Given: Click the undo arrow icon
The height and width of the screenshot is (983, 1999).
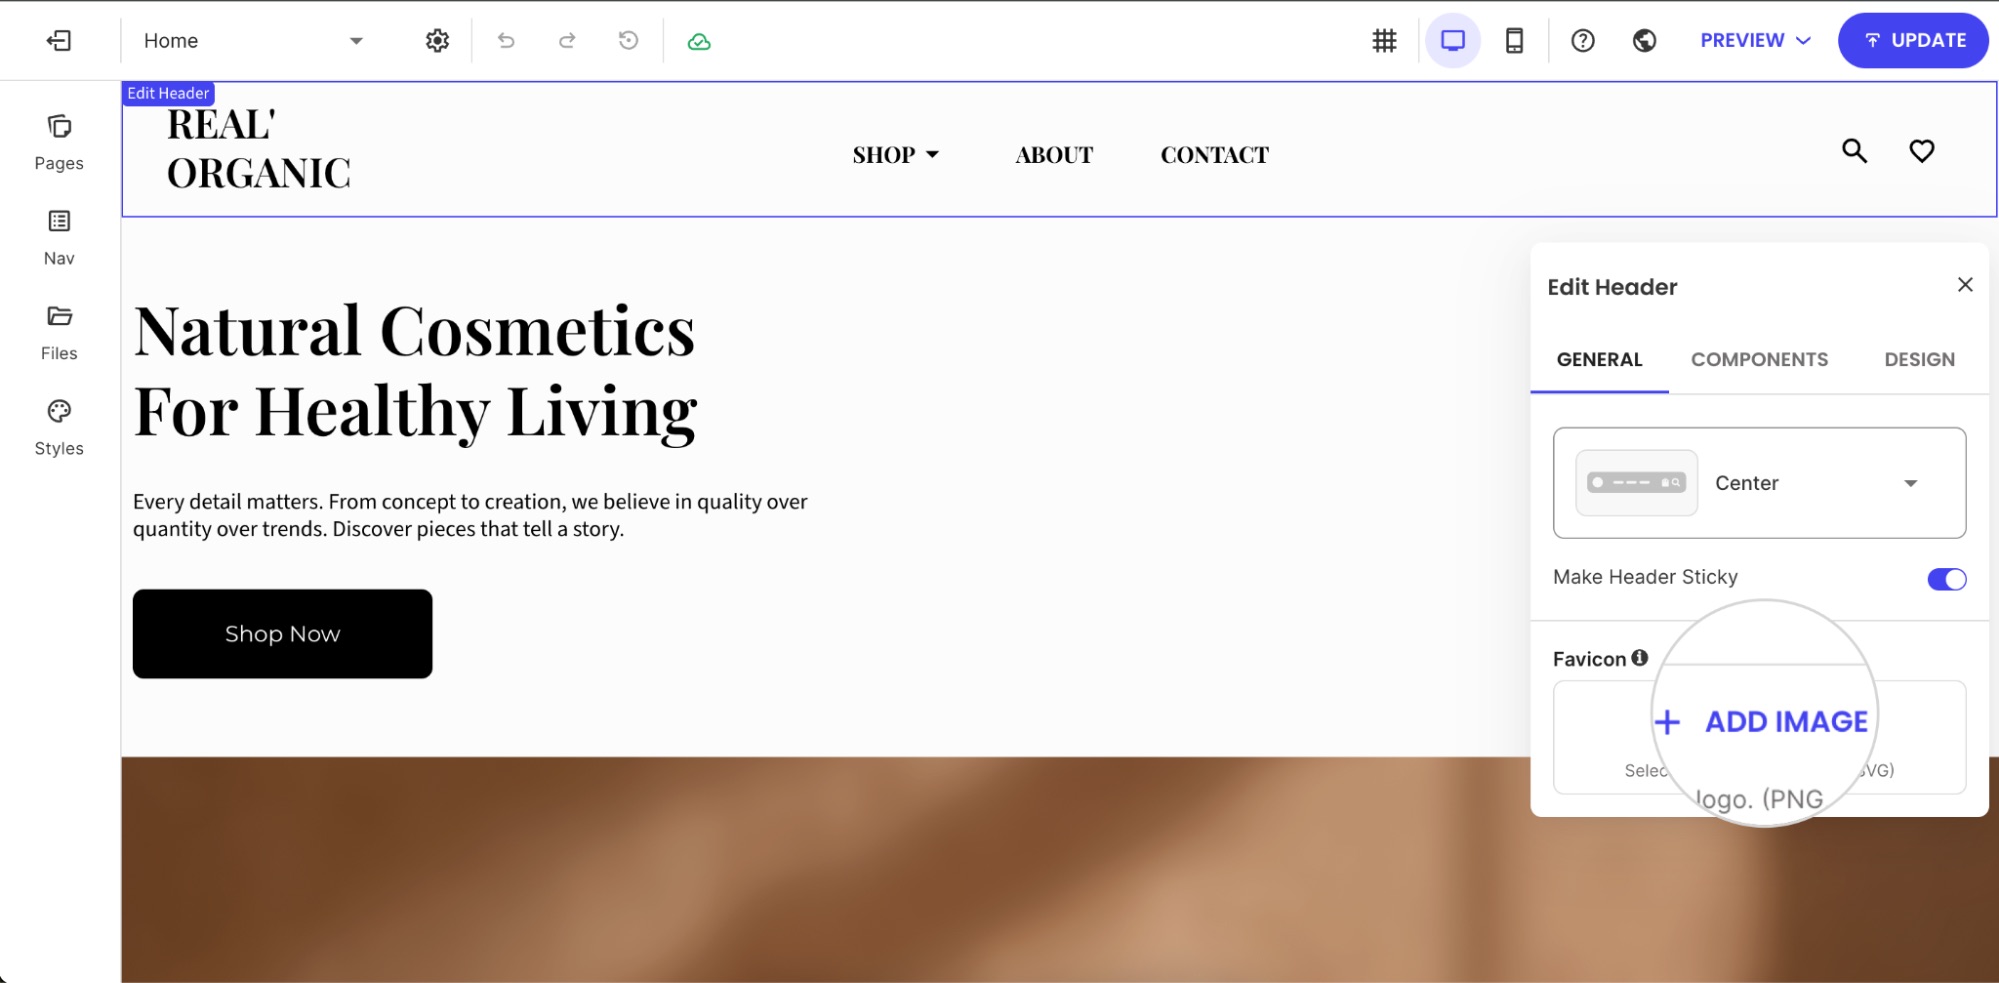Looking at the screenshot, I should pyautogui.click(x=506, y=41).
